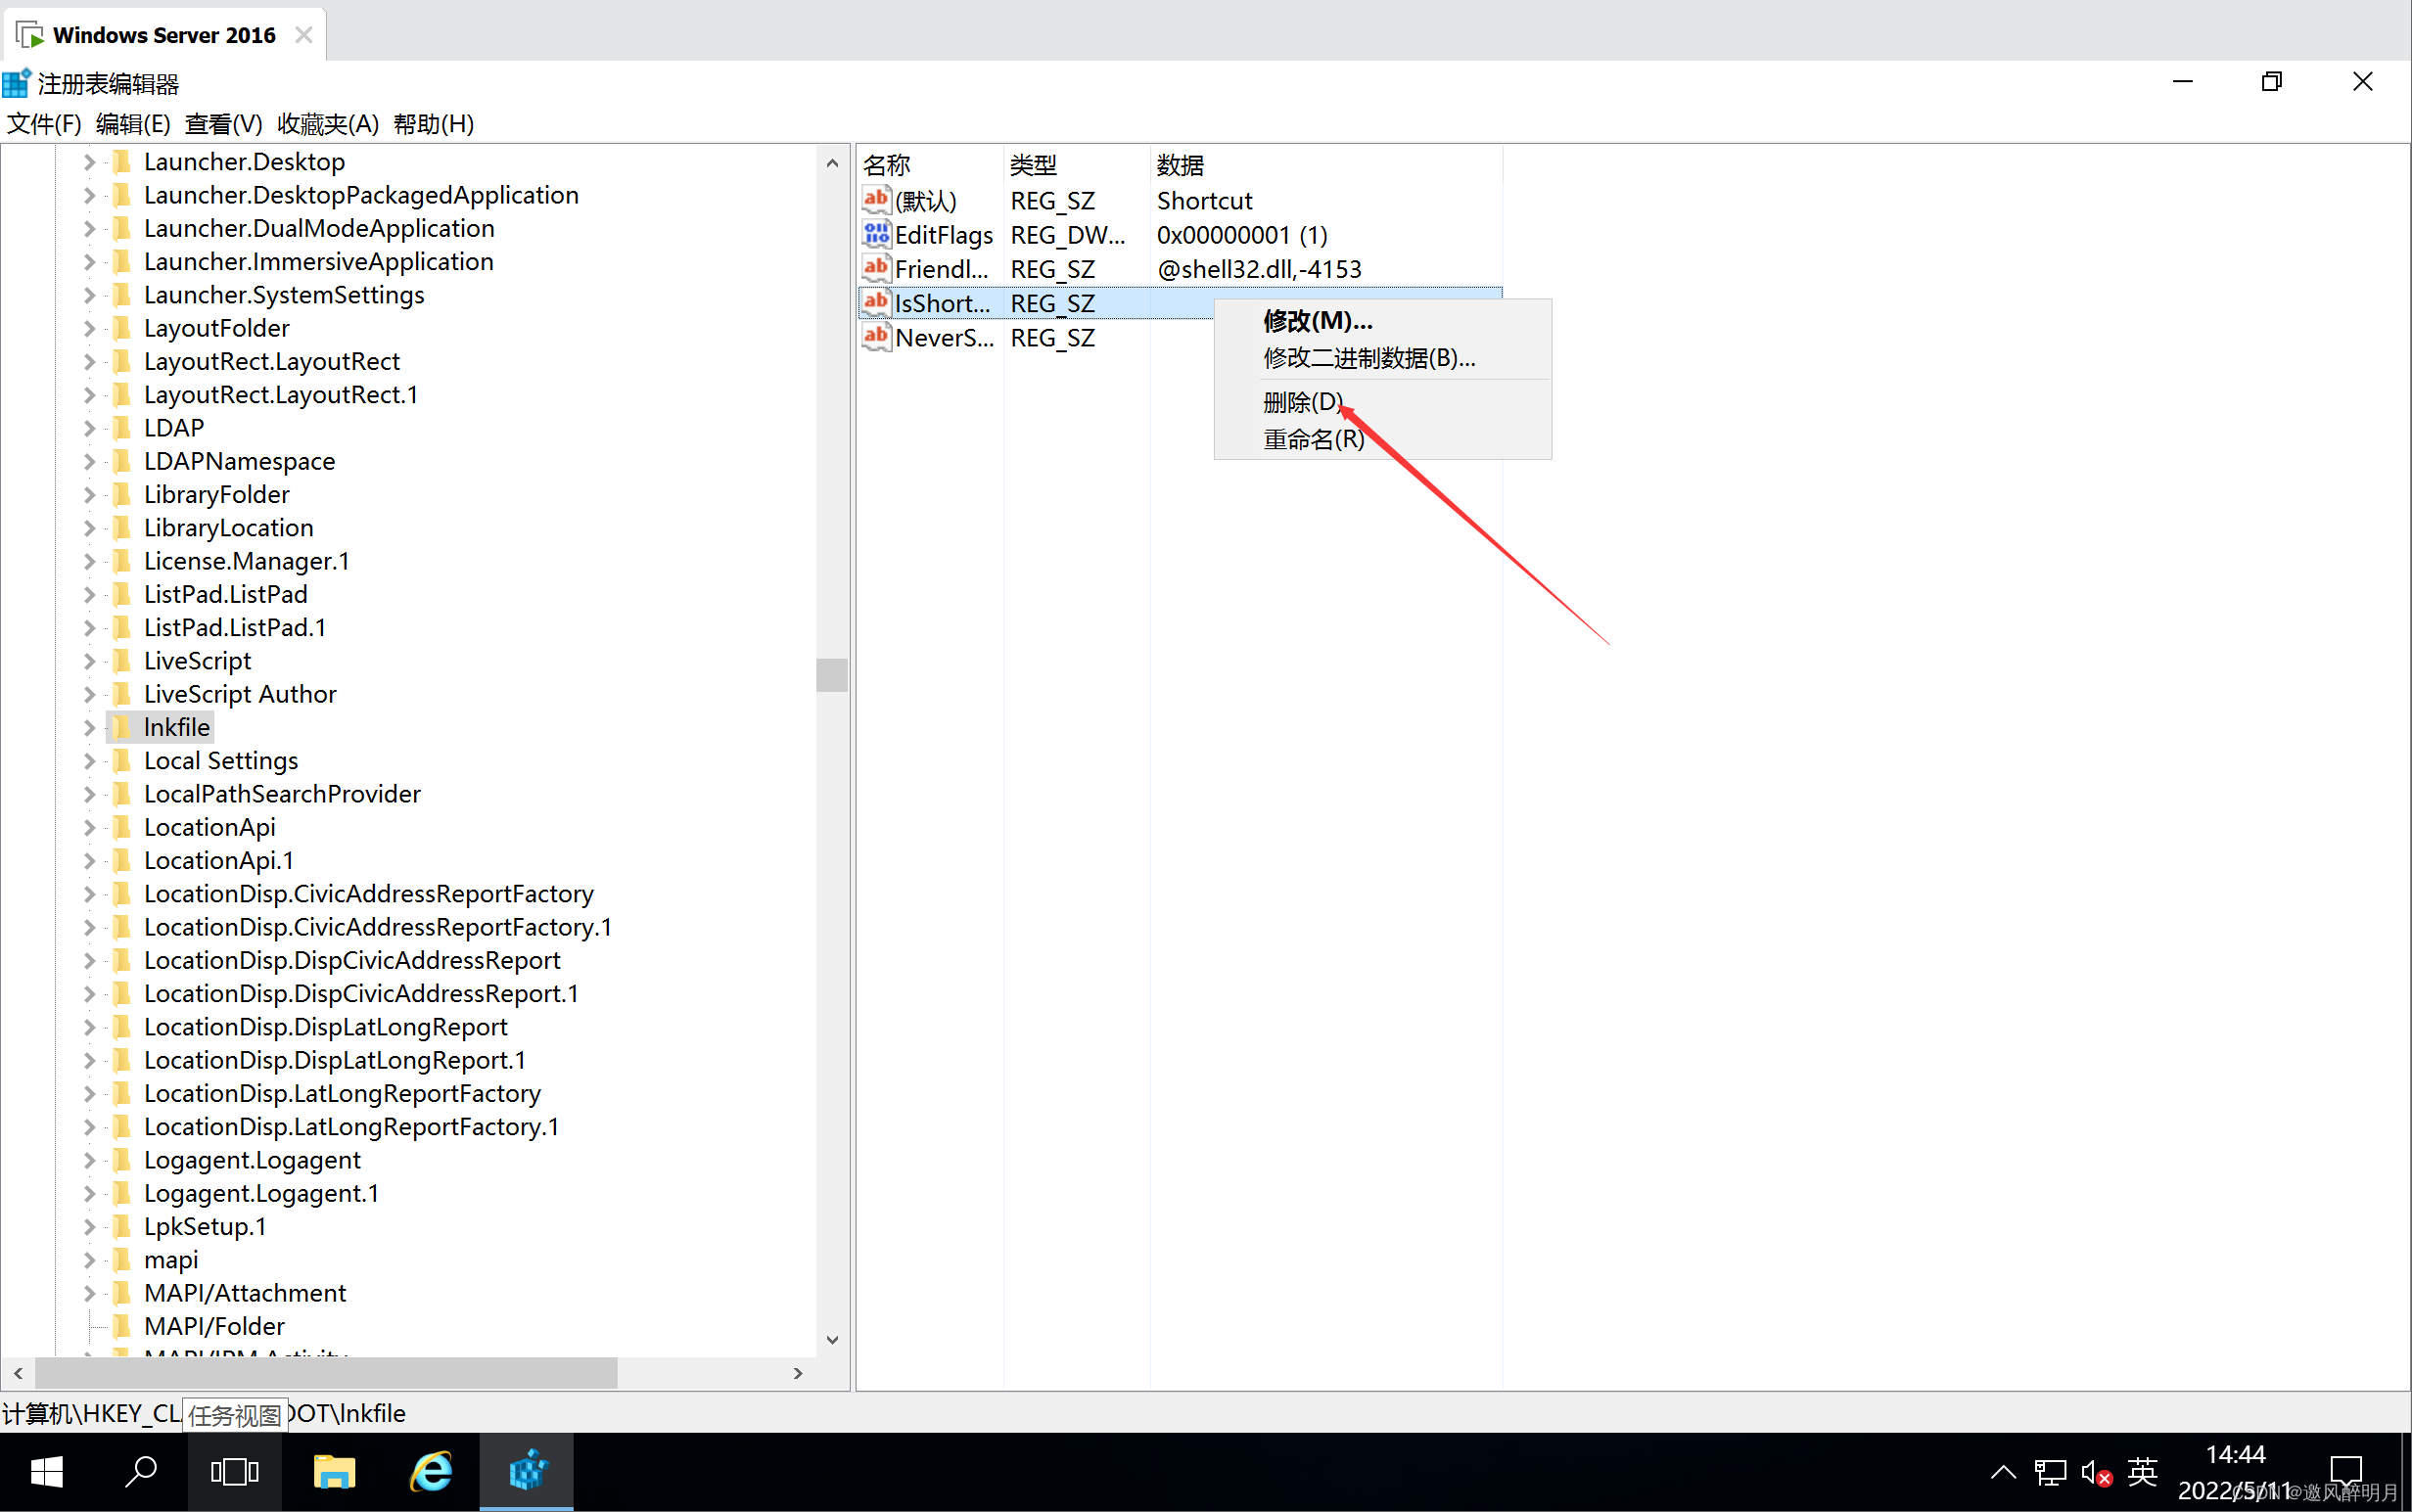
Task: Choose 重命名(R) in context menu
Action: (x=1382, y=439)
